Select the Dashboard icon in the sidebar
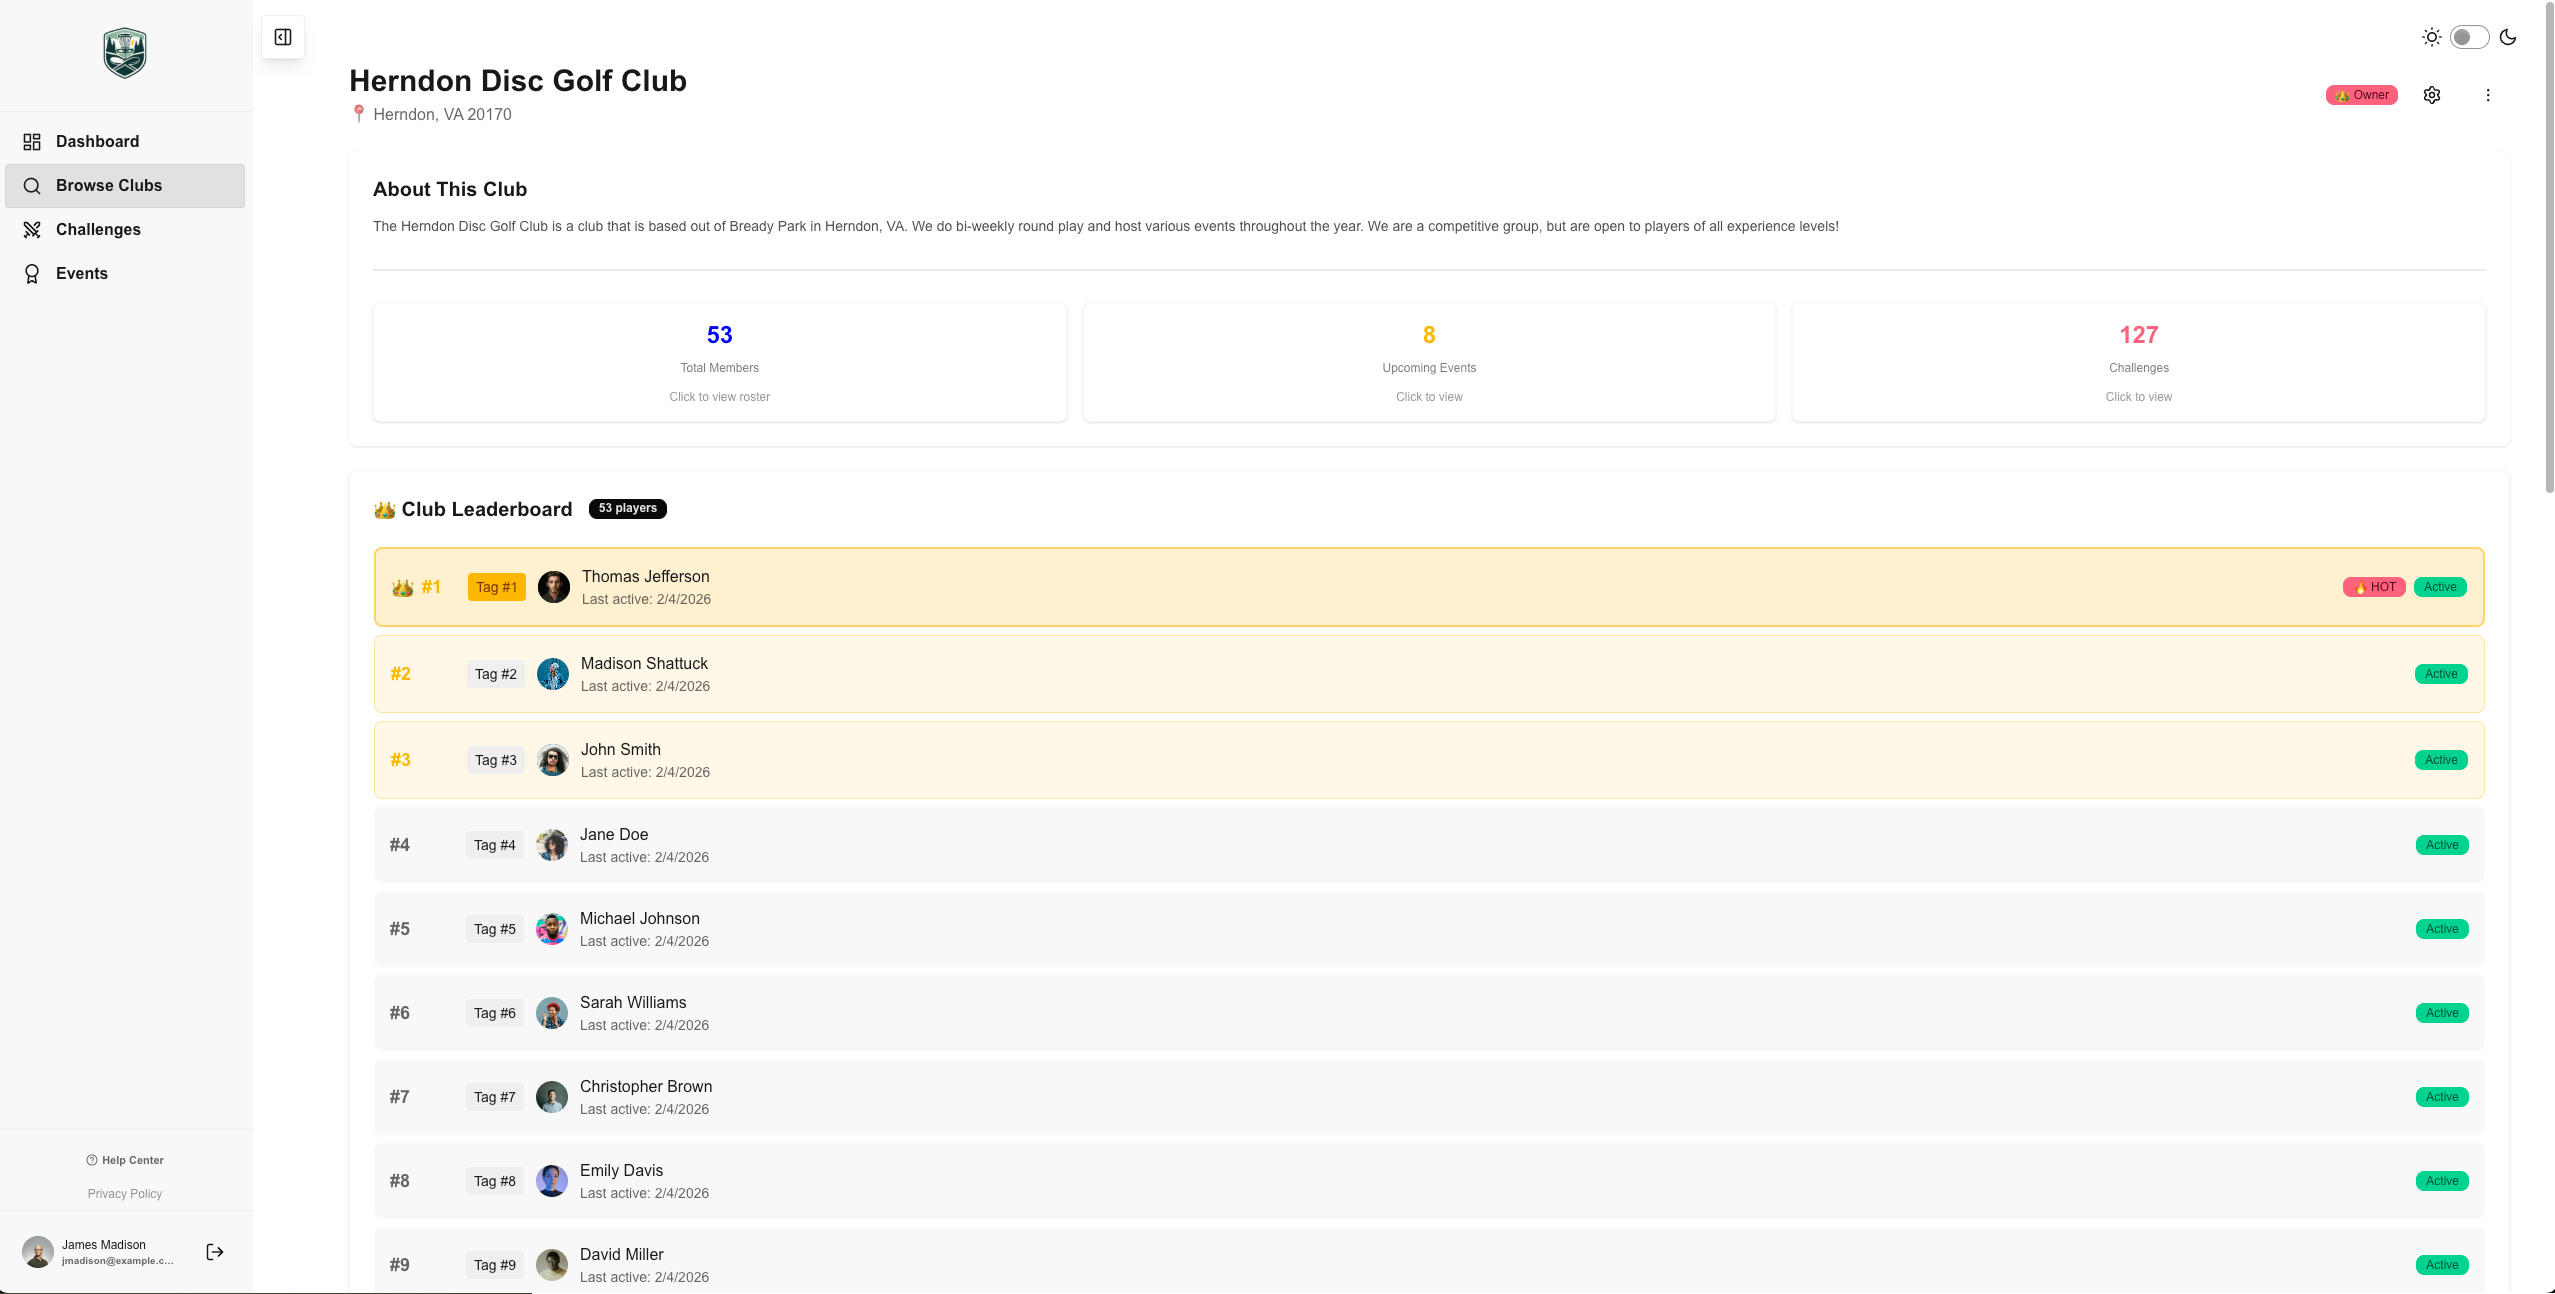This screenshot has width=2555, height=1294. [31, 141]
